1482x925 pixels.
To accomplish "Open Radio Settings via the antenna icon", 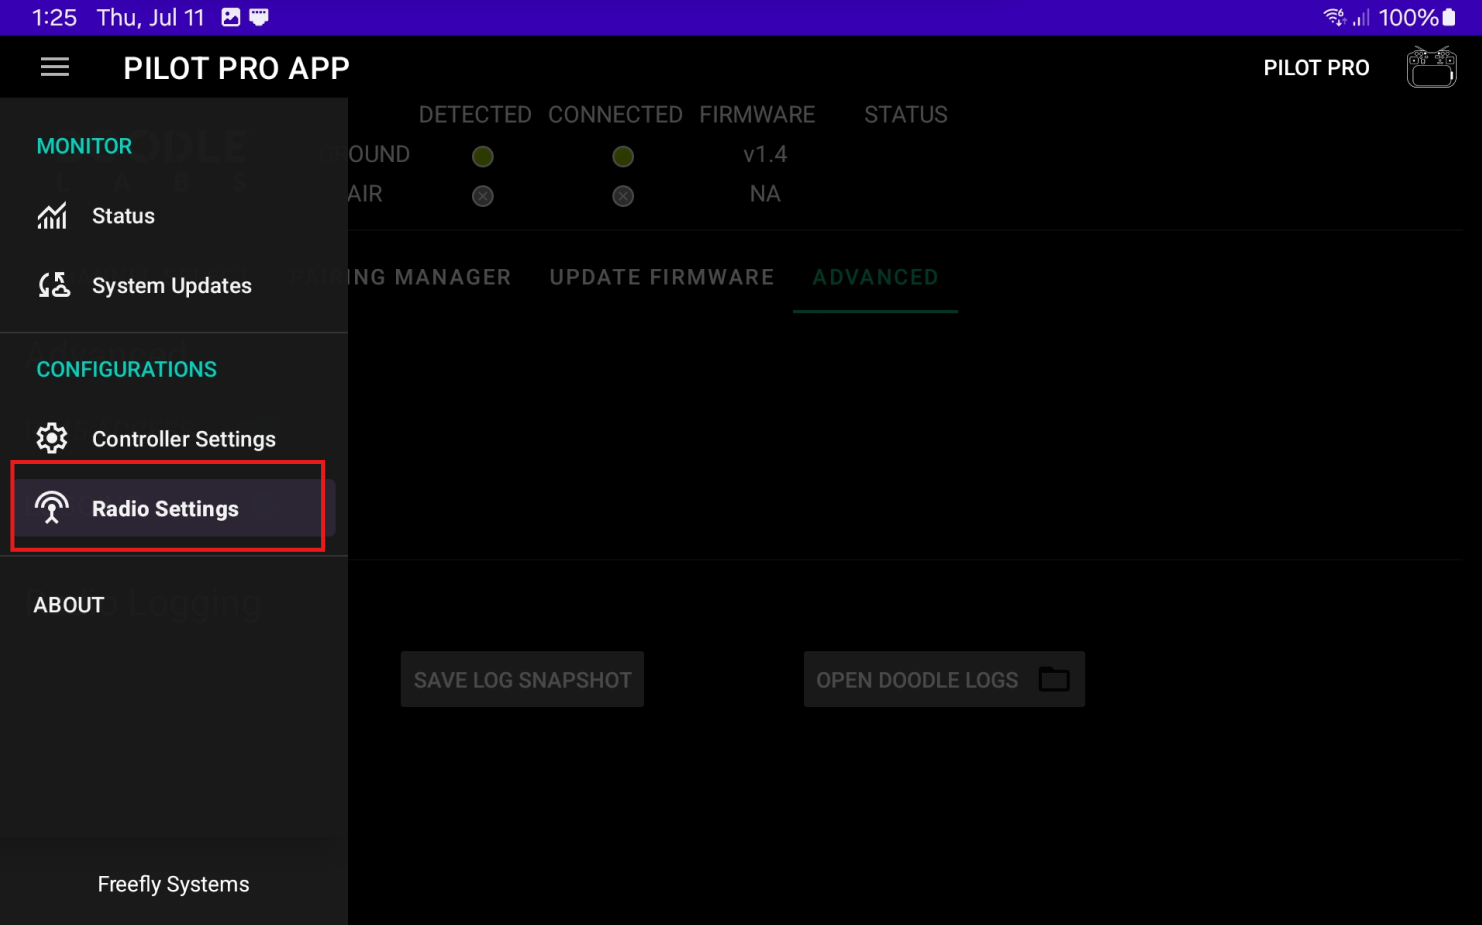I will (x=52, y=508).
